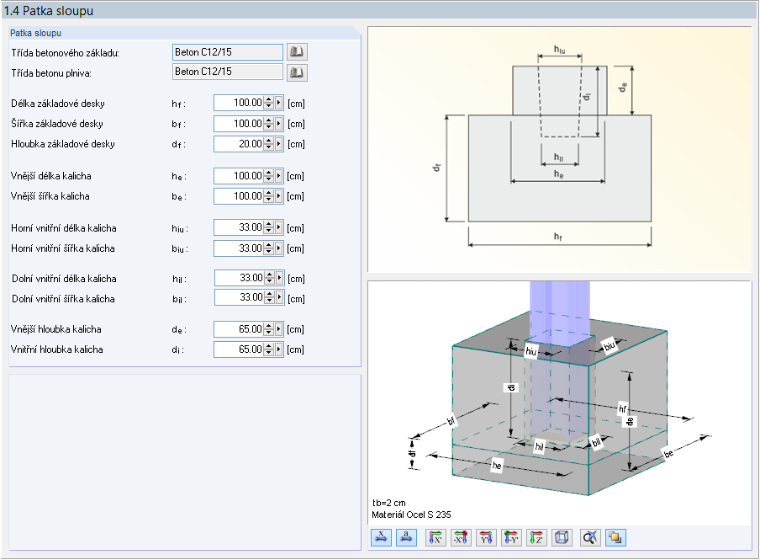Open material library for Třída betonového základu
The width and height of the screenshot is (760, 560).
tap(297, 52)
